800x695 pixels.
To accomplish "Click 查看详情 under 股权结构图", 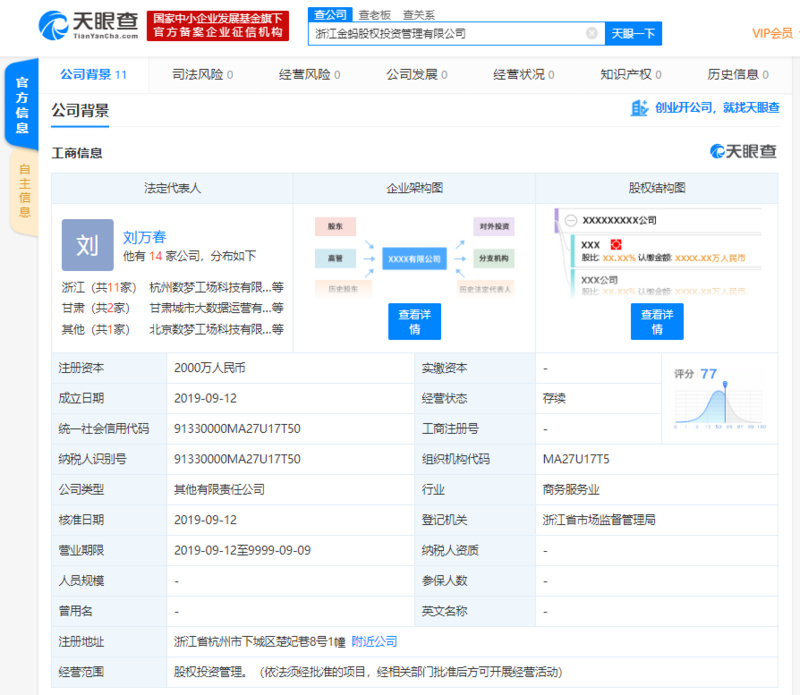I will (656, 321).
